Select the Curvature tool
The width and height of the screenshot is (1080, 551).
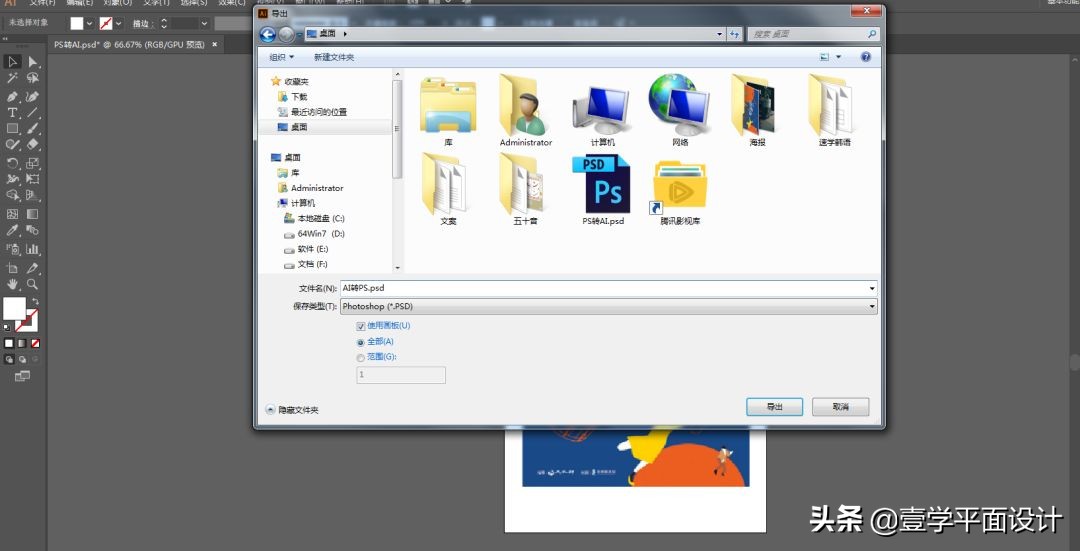32,96
